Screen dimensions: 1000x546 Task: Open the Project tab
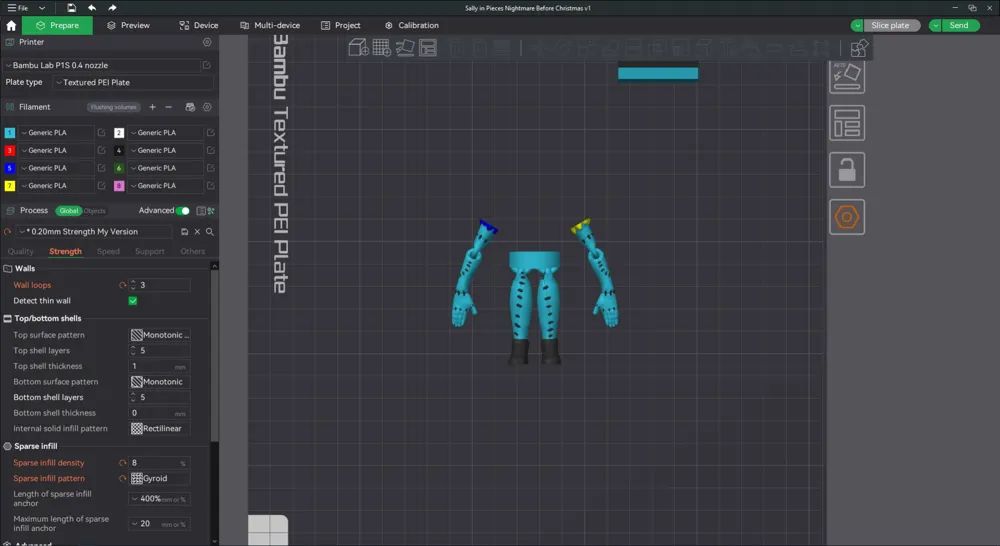click(341, 26)
